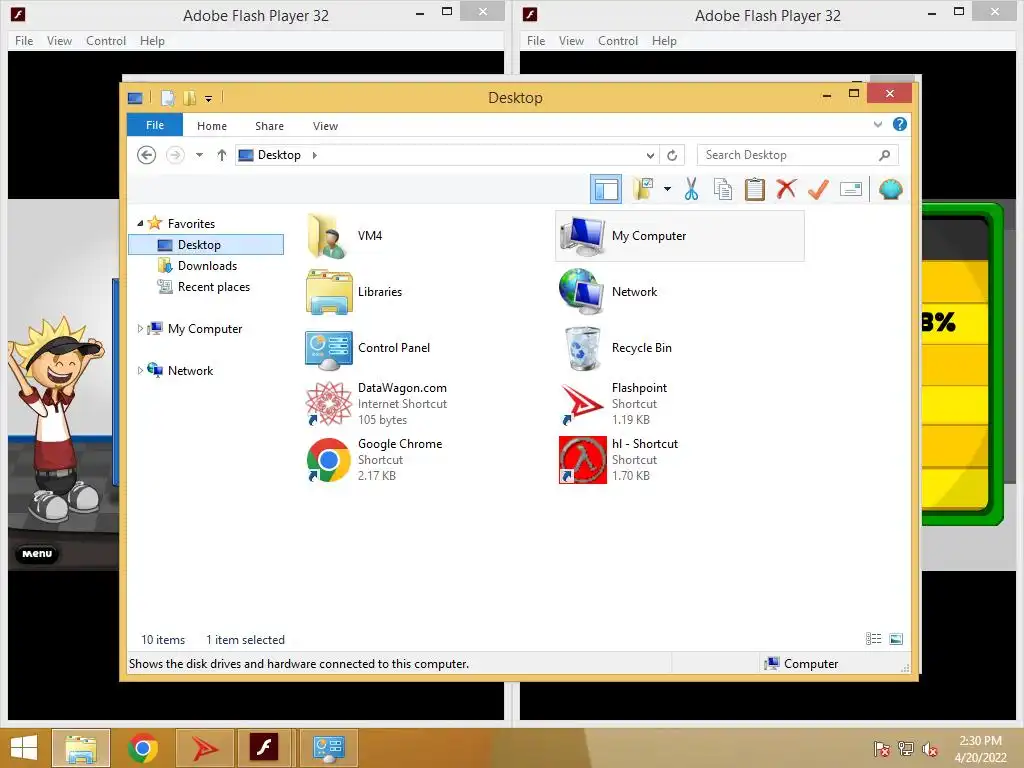Expand the ribbon with the chevron
The width and height of the screenshot is (1024, 768).
(x=878, y=124)
